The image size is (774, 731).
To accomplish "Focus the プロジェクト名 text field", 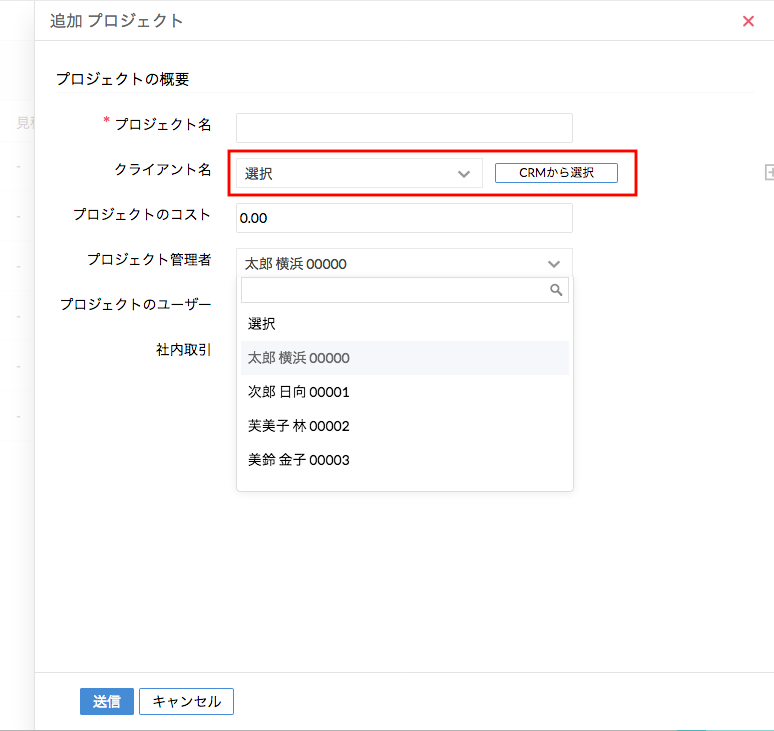I will tap(404, 128).
